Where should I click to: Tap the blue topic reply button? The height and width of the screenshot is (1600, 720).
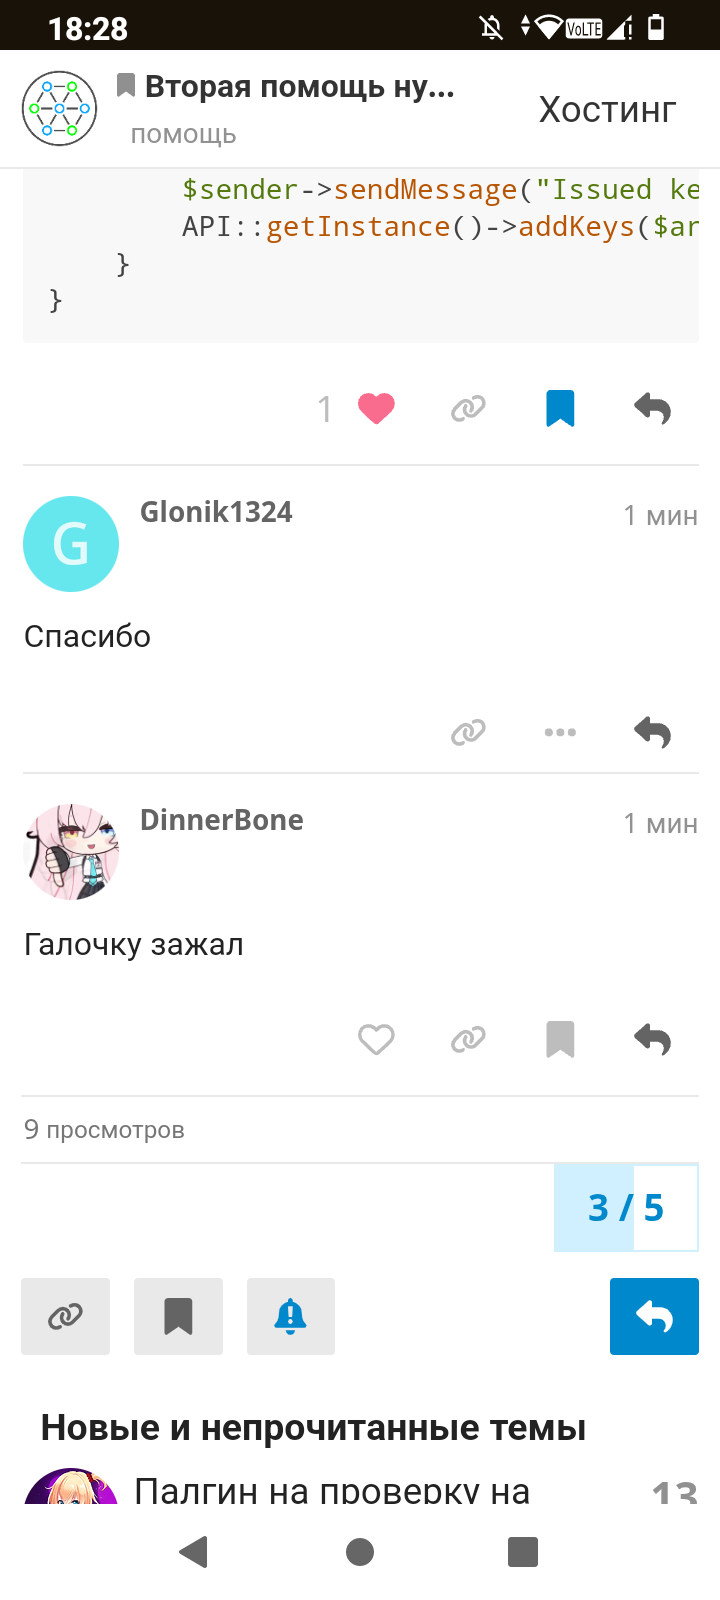[x=654, y=1316]
